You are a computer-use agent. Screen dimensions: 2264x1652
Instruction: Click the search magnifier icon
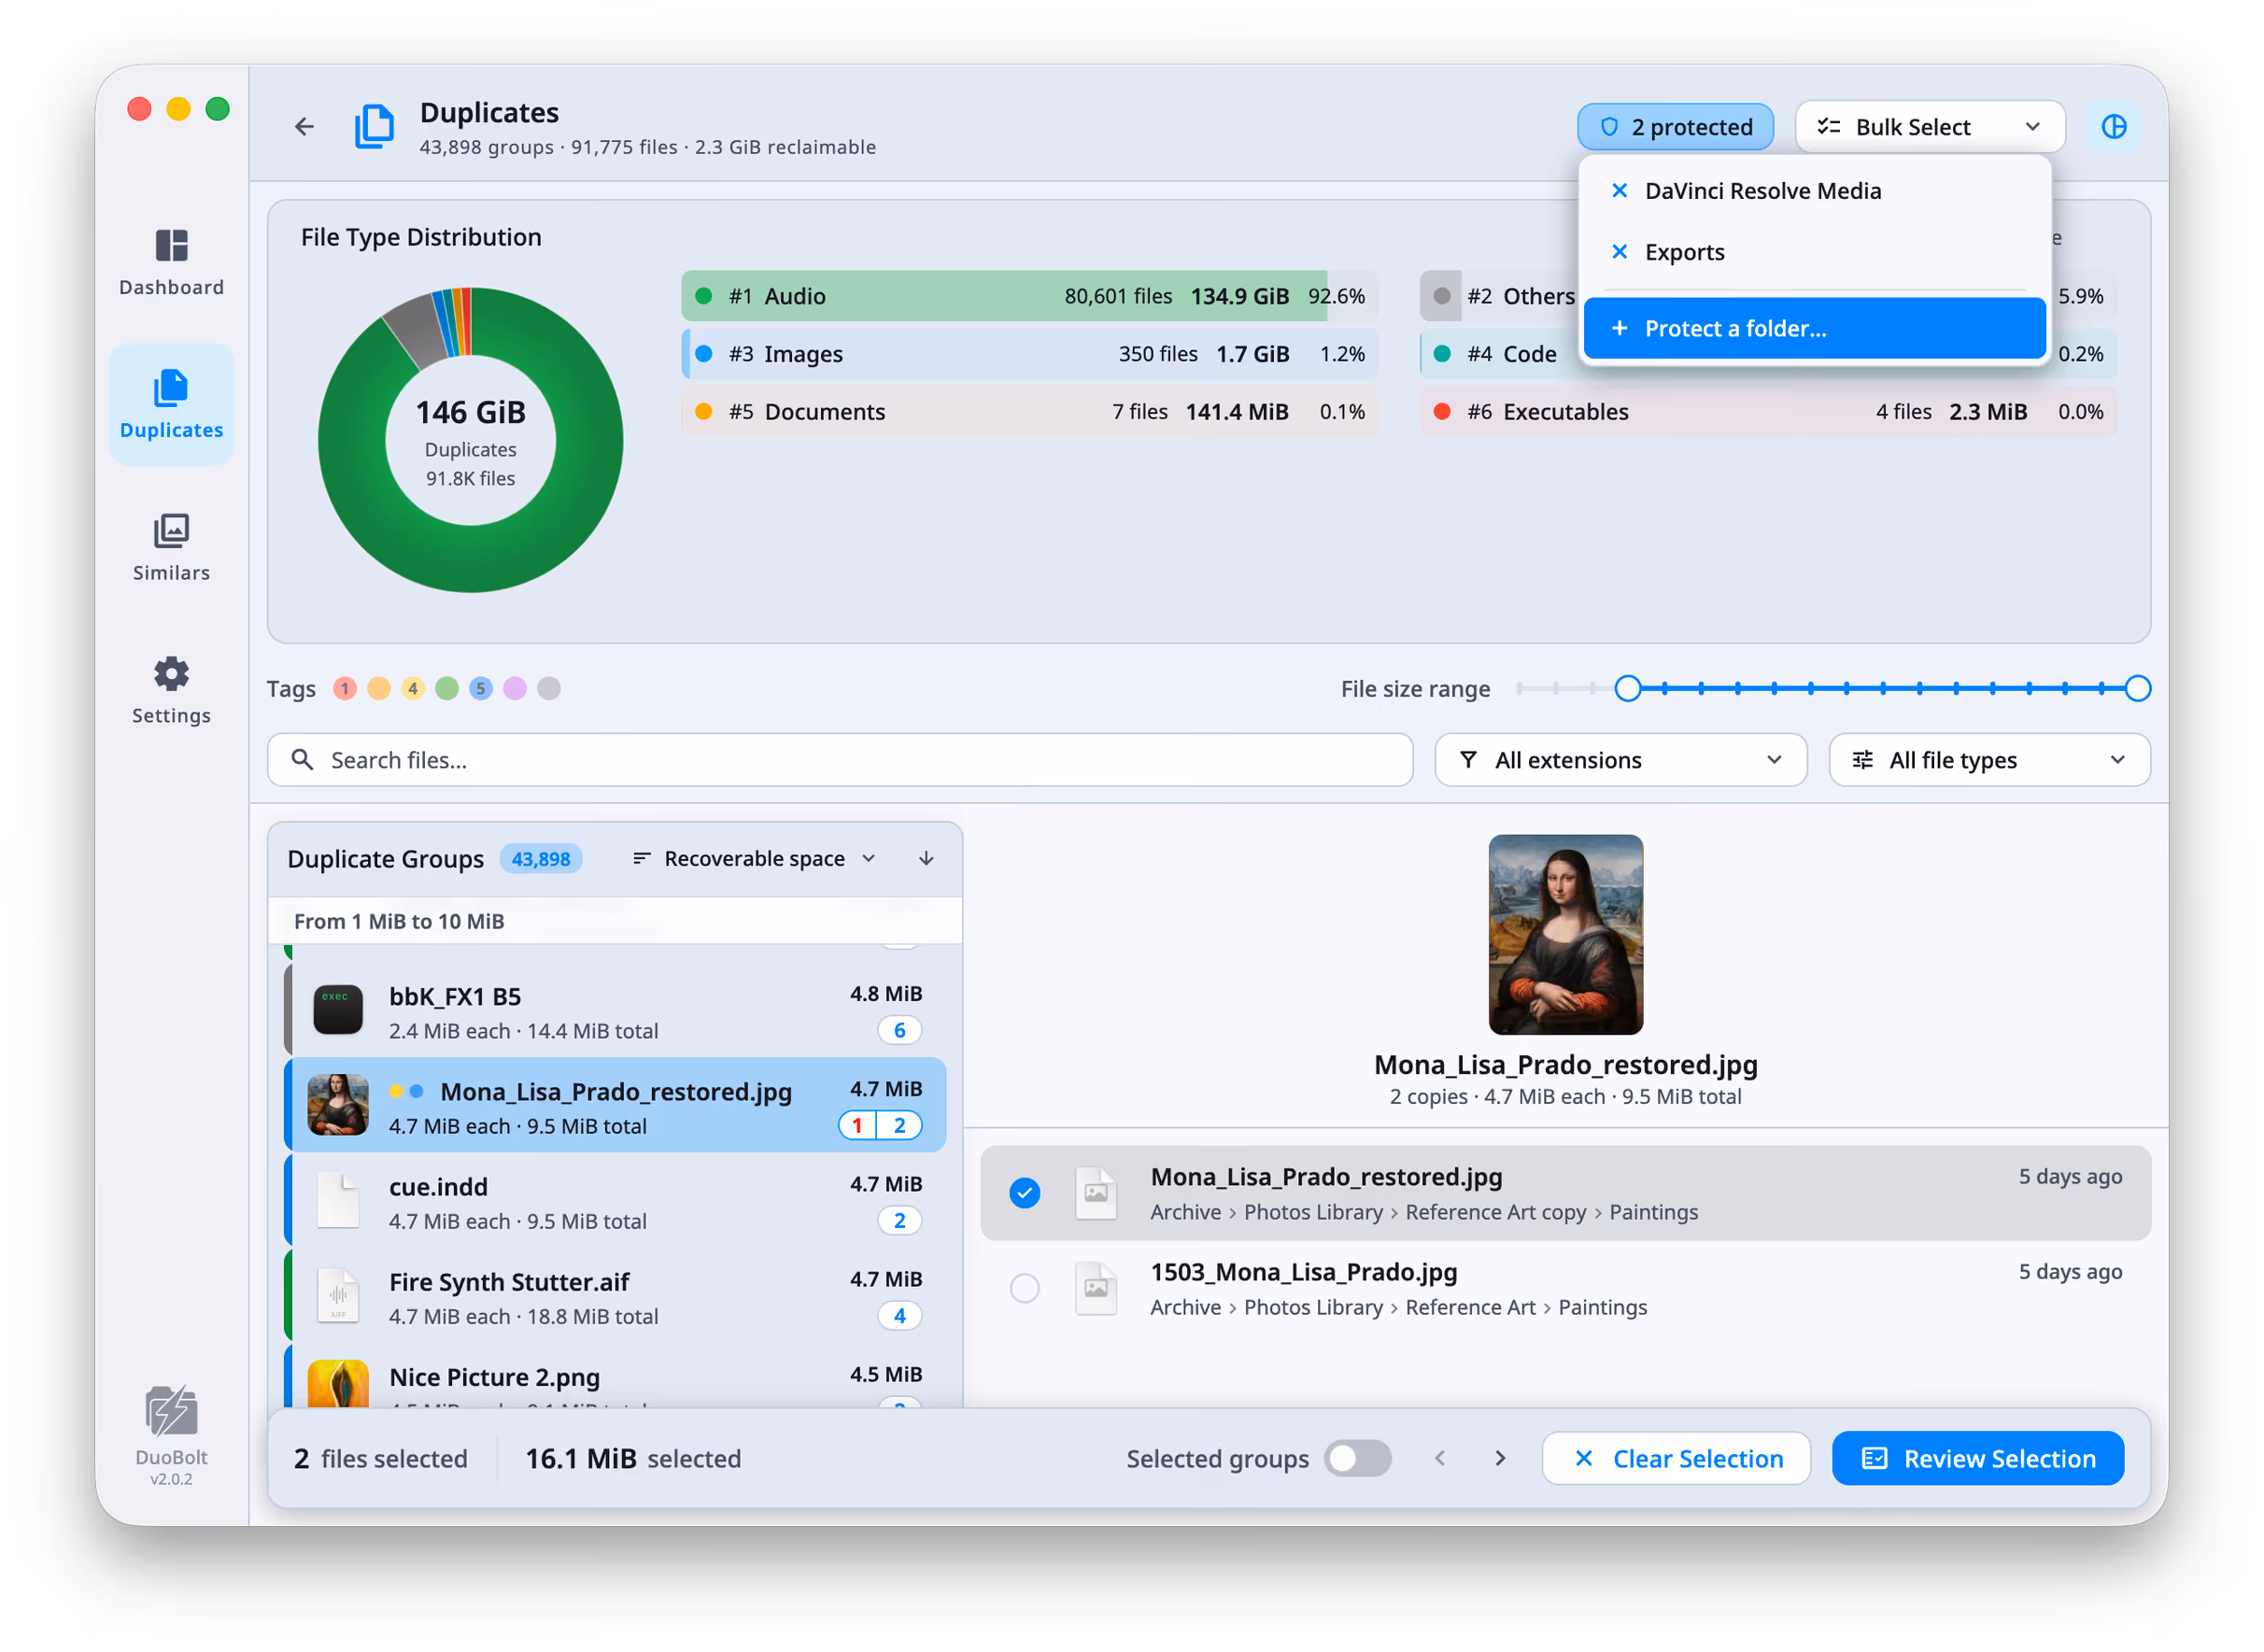click(x=302, y=760)
